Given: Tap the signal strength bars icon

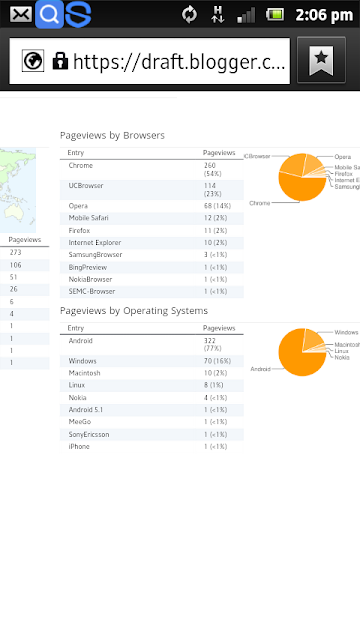Looking at the screenshot, I should [246, 16].
